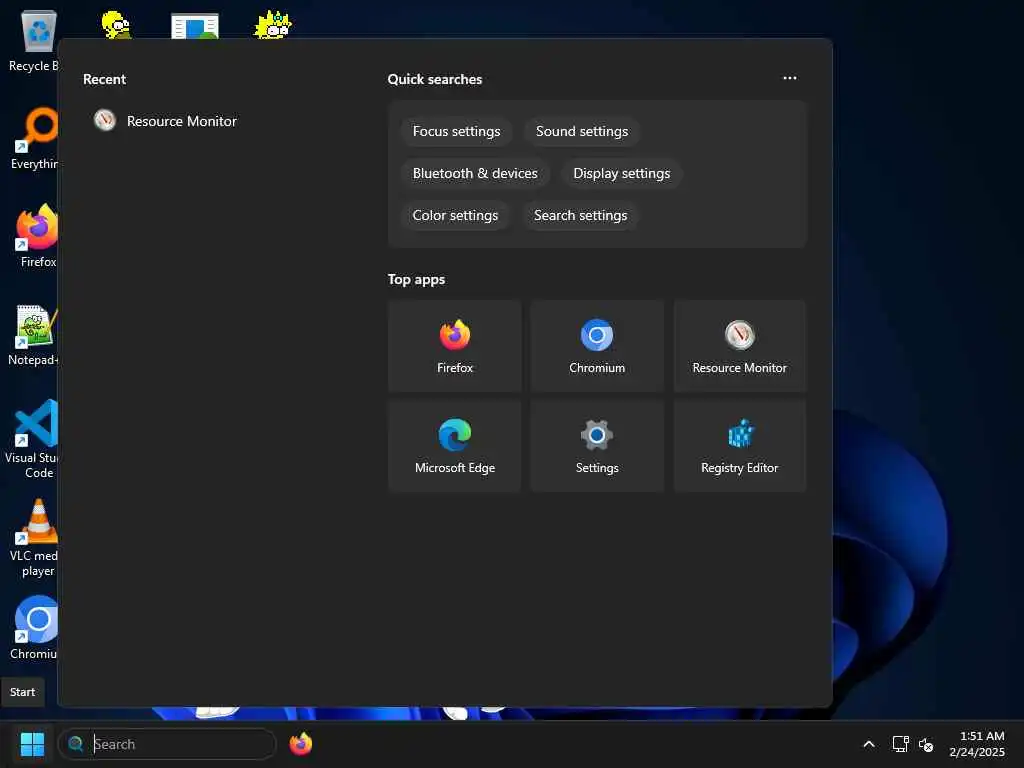Launch Firefox from Top apps
The width and height of the screenshot is (1024, 768).
(x=455, y=346)
